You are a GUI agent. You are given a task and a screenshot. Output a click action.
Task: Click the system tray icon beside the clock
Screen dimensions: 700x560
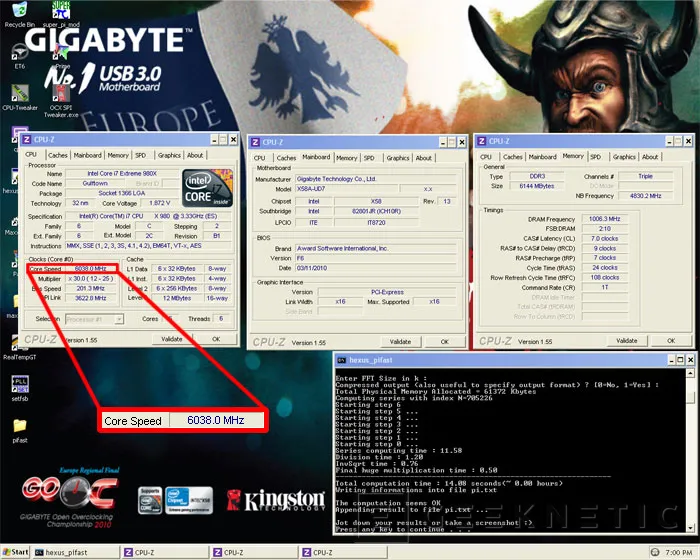[x=655, y=552]
